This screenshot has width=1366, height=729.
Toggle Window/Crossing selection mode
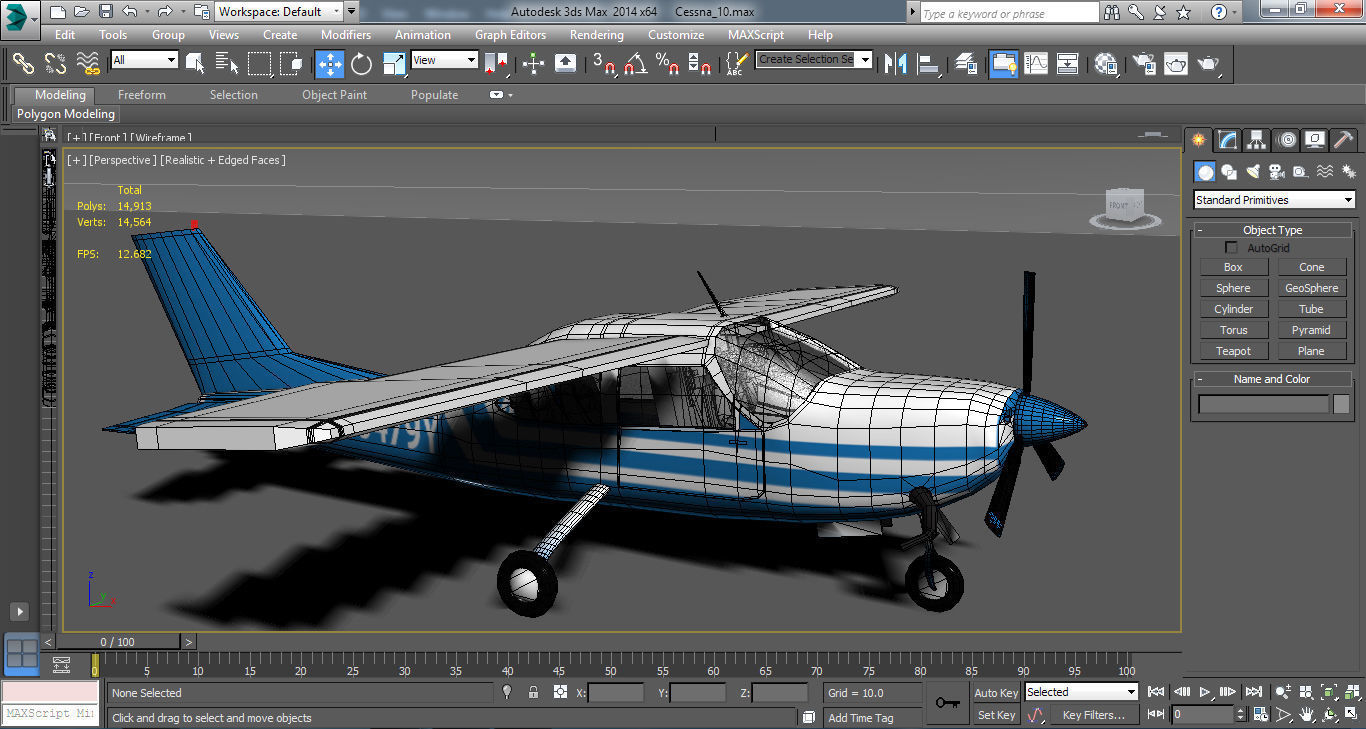292,64
